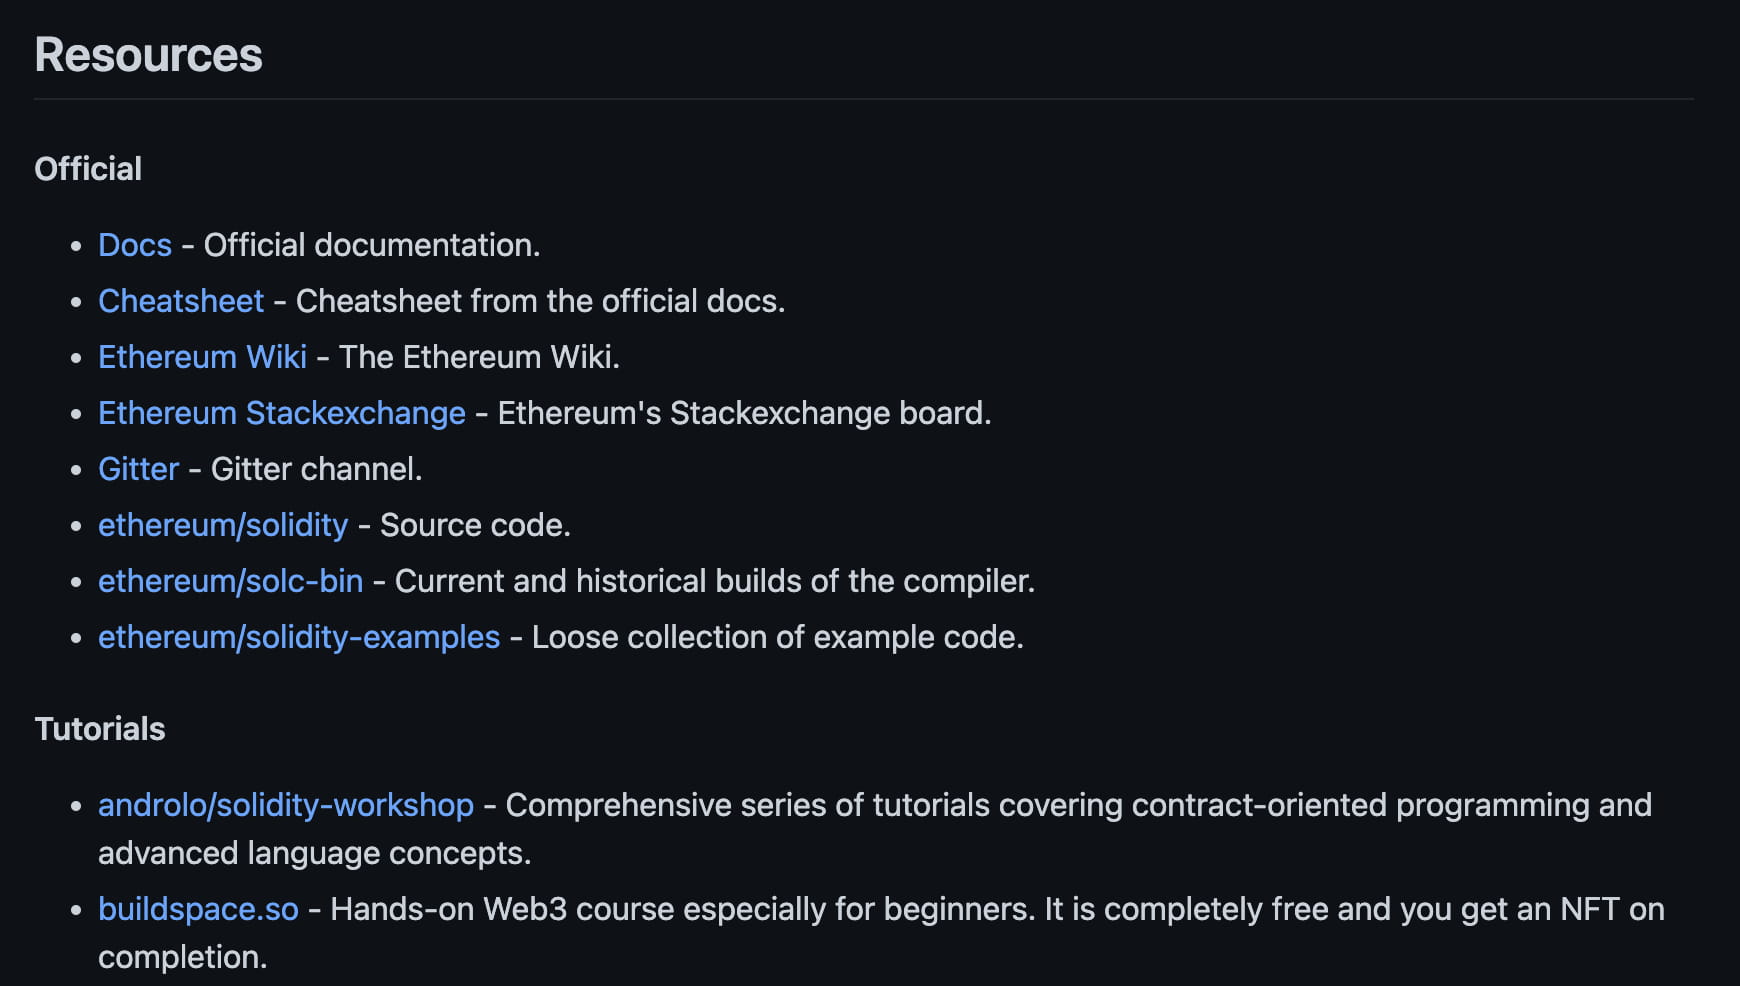The width and height of the screenshot is (1740, 986).
Task: Click the "Source code." description text
Action: (x=475, y=525)
